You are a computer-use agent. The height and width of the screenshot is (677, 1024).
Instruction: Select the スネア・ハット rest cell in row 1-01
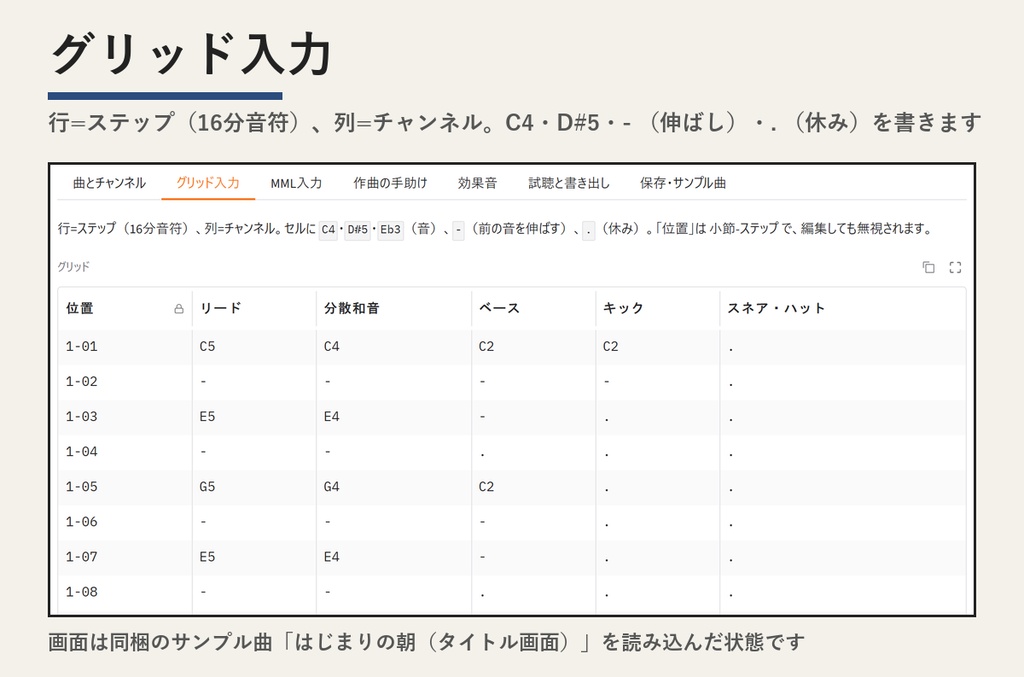pyautogui.click(x=842, y=347)
